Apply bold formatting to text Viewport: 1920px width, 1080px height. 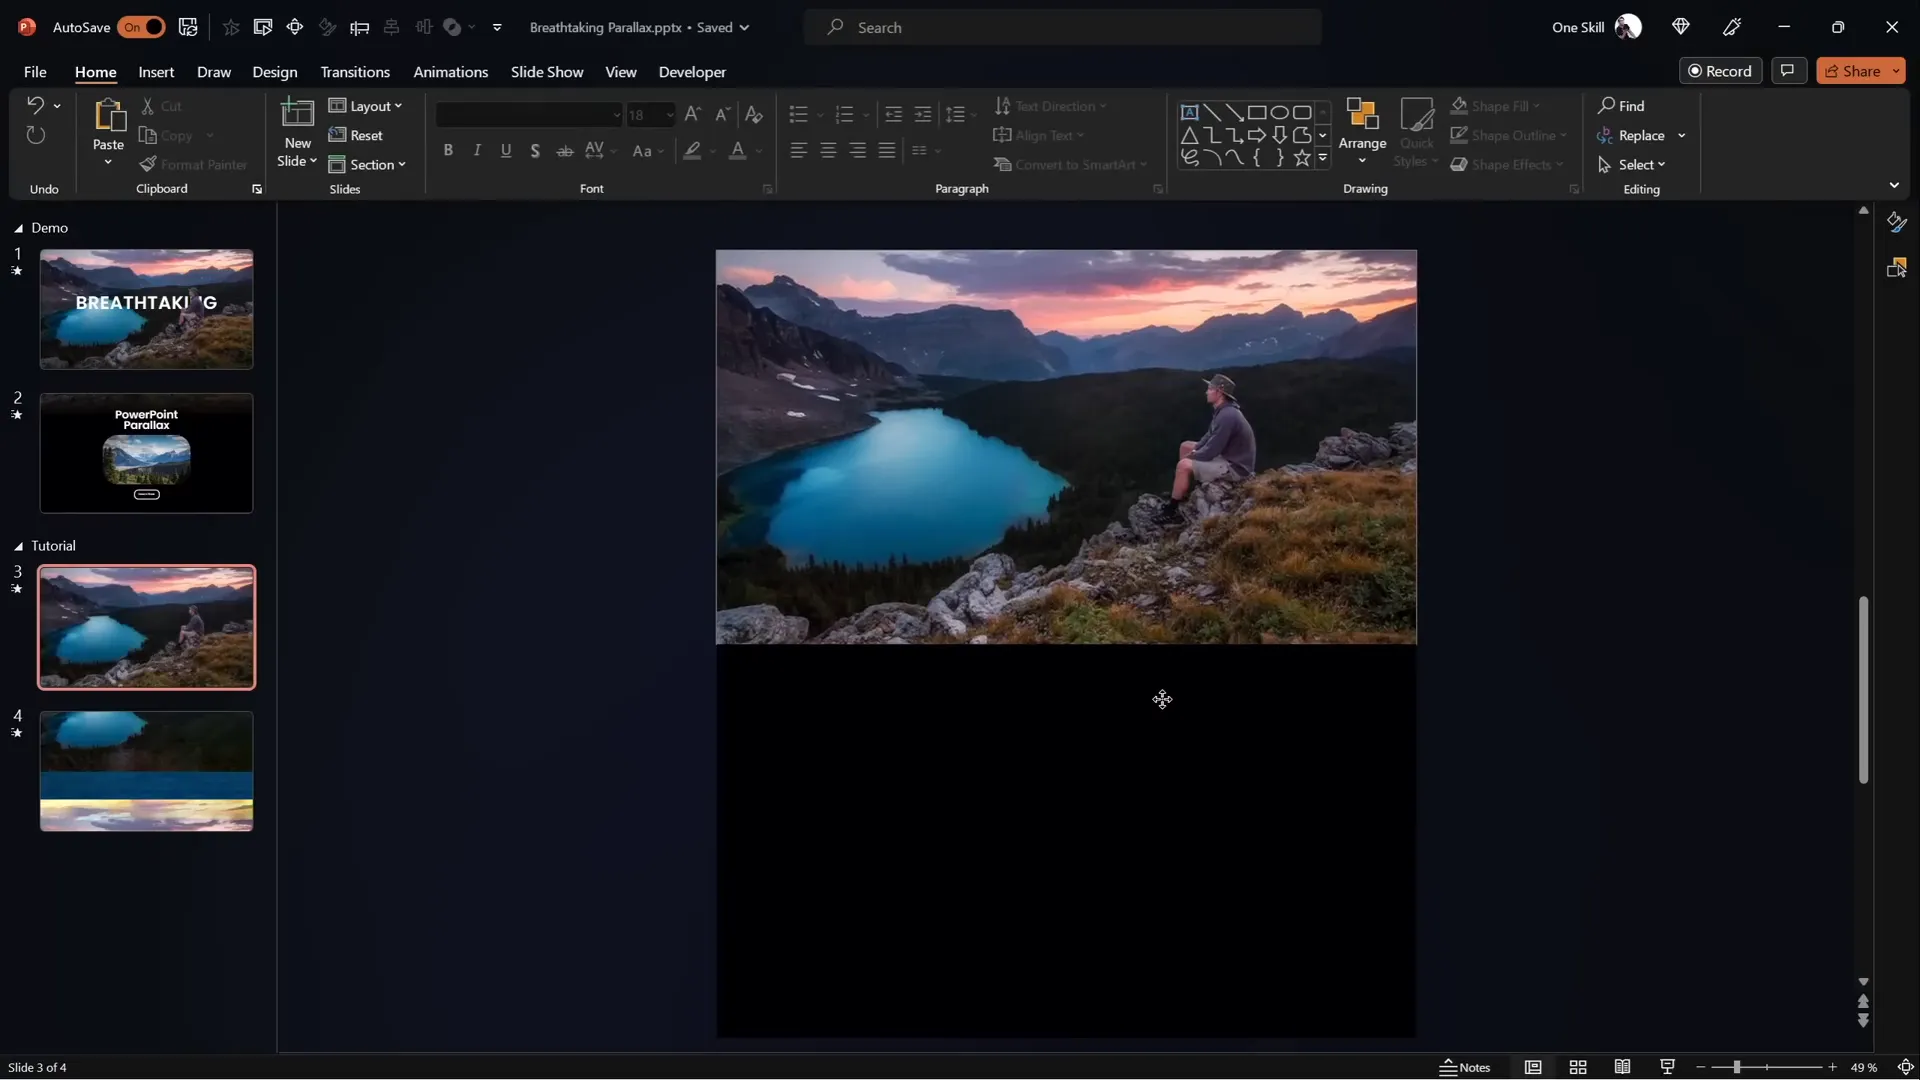(x=449, y=150)
